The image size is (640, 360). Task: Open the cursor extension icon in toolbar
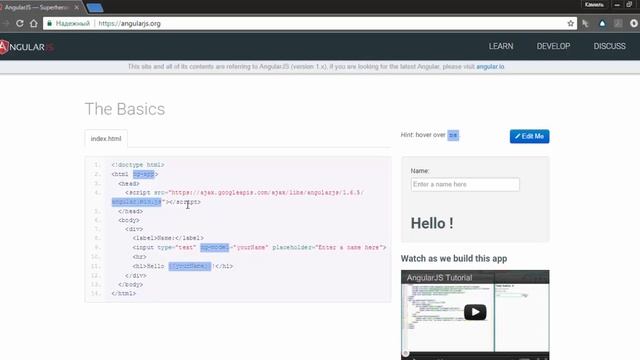[585, 24]
